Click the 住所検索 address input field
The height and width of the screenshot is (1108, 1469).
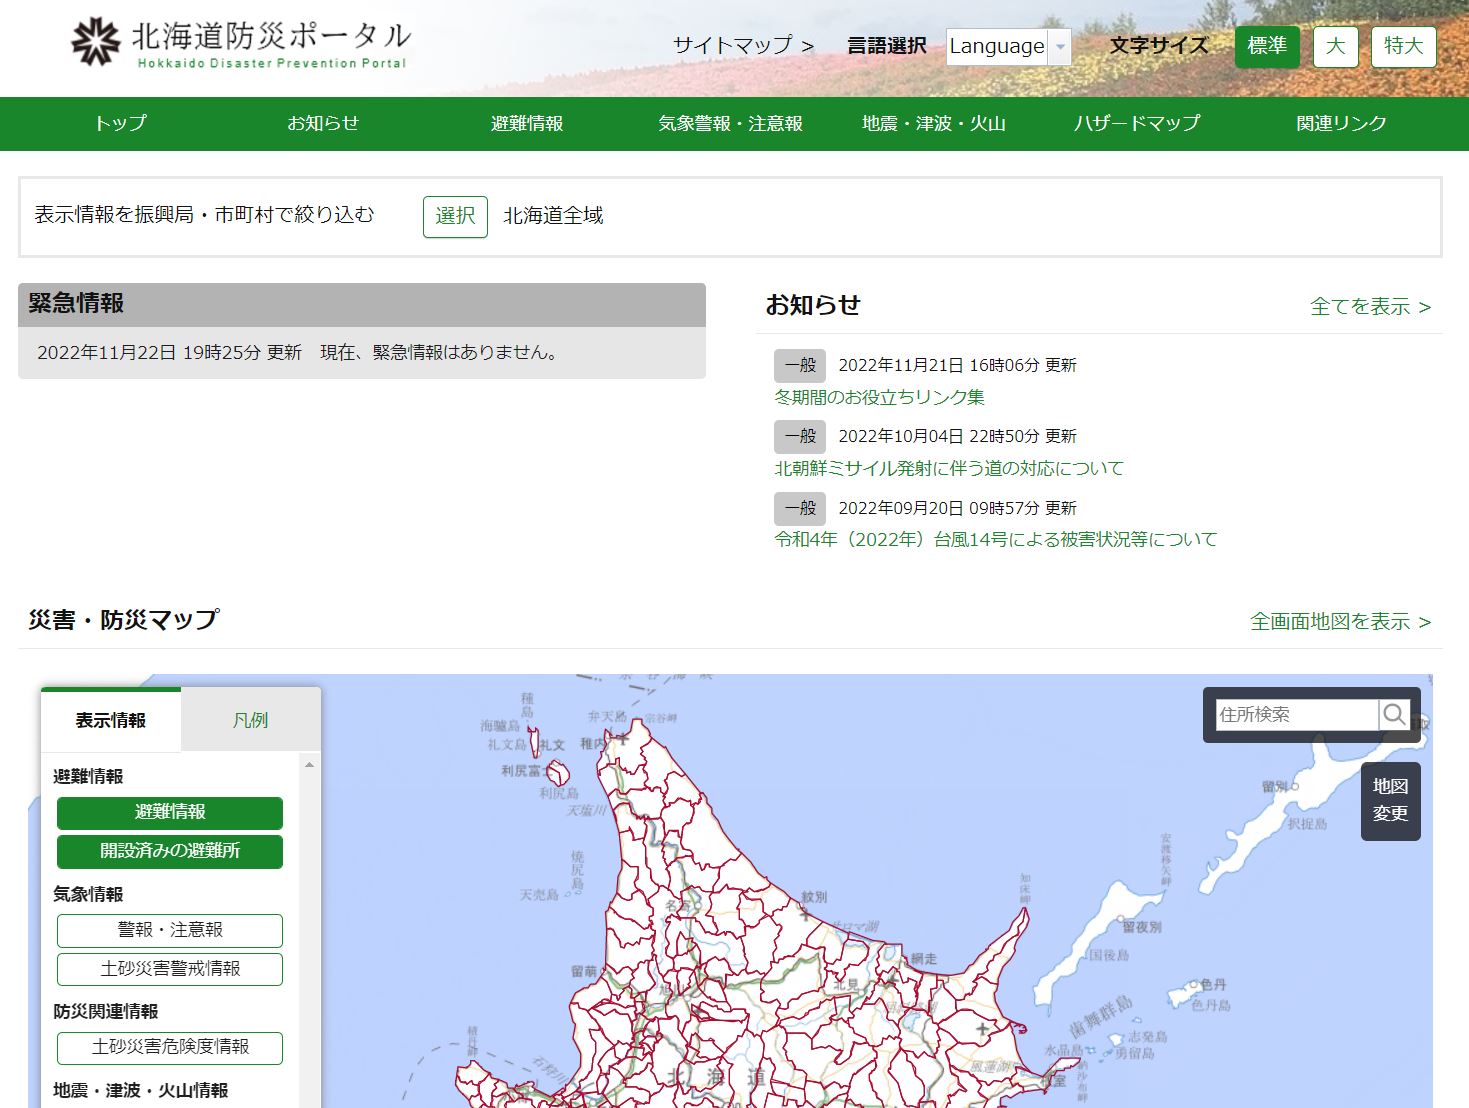point(1296,714)
